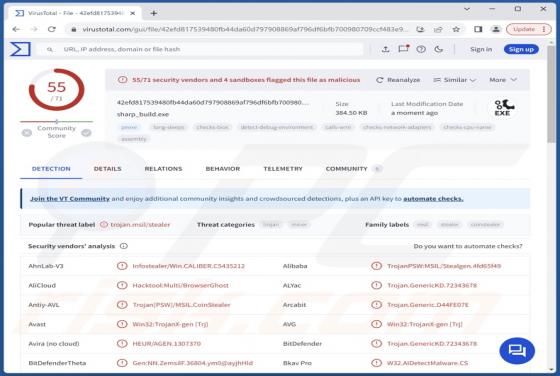560x376 pixels.
Task: Click the positive community score check button
Action: coord(86,133)
